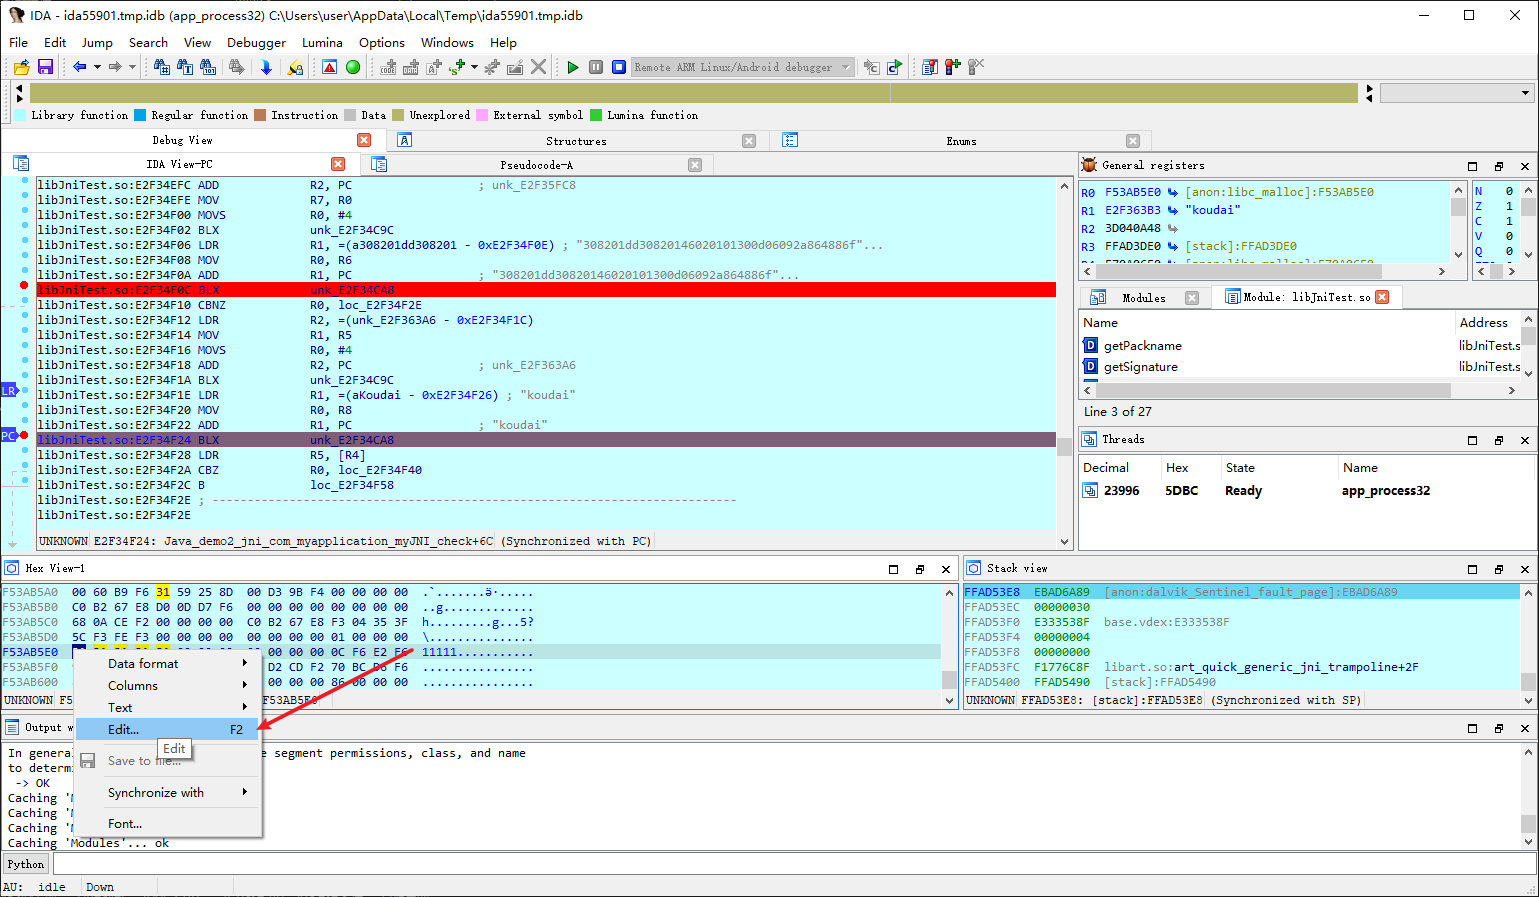Screen dimensions: 1539x897
Task: Click the convert to data toolbar icon
Action: 411,67
